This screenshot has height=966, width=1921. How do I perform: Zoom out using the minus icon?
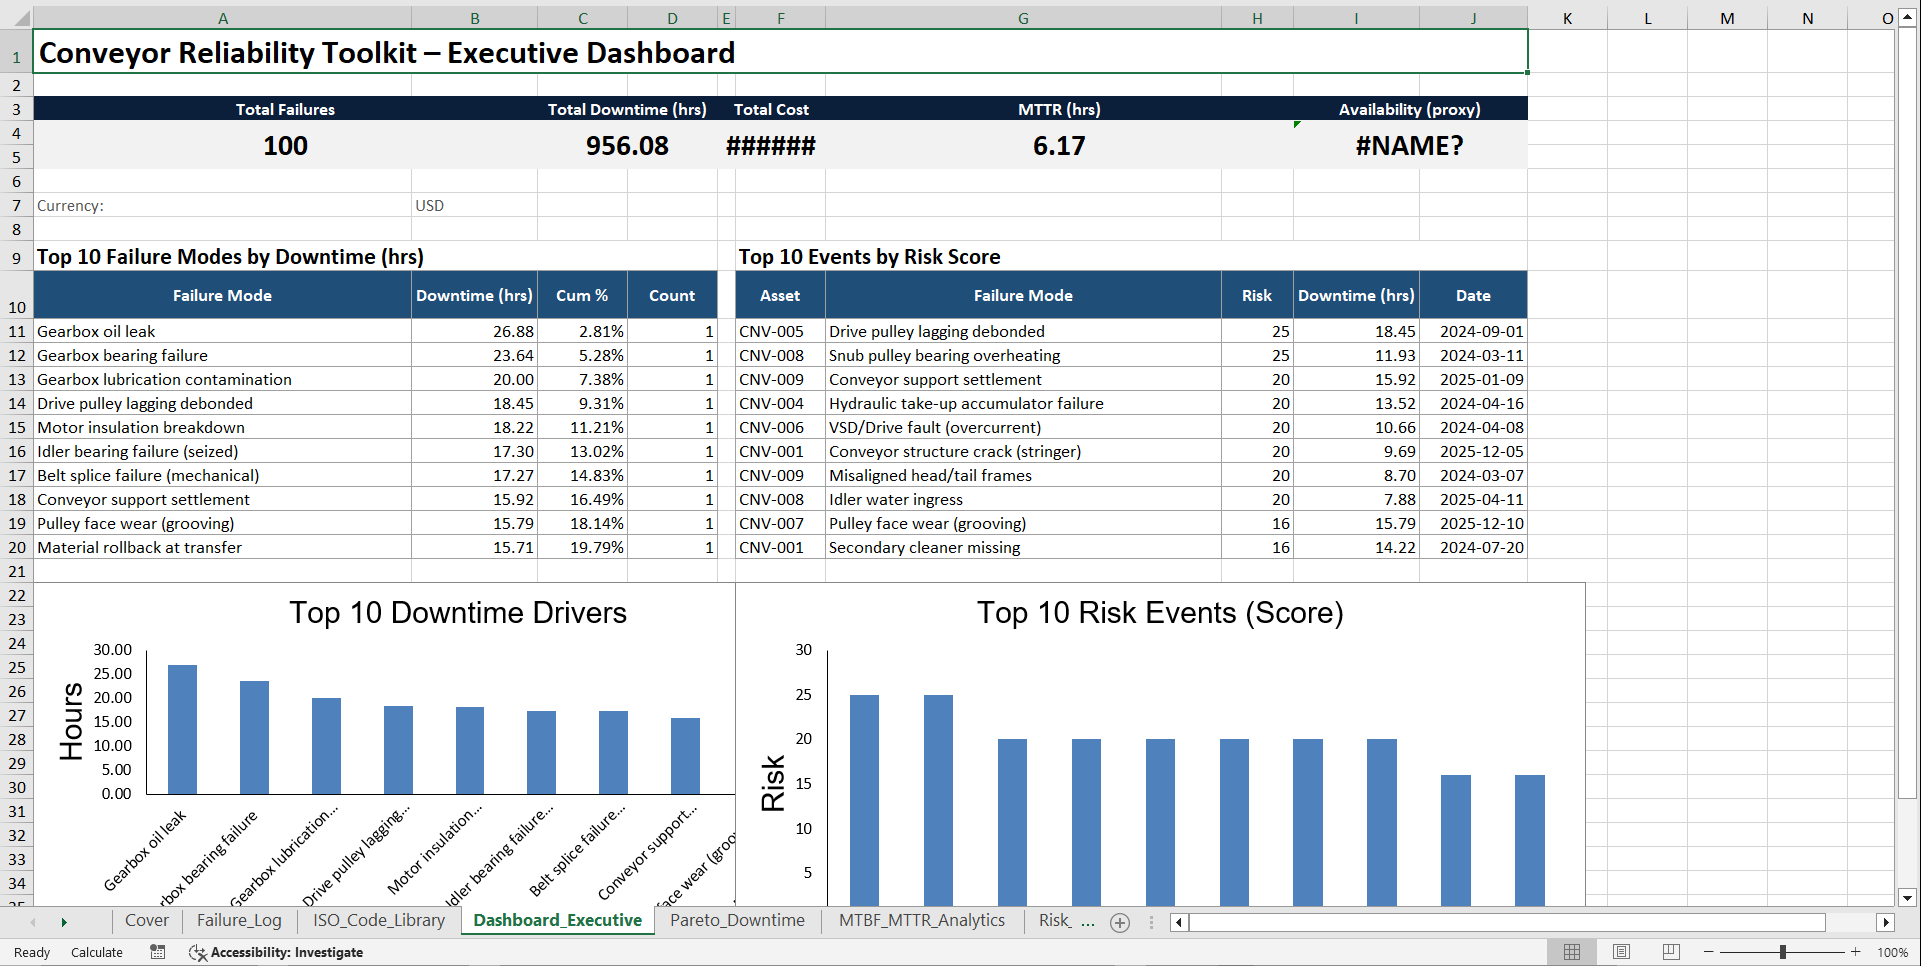(x=1710, y=951)
